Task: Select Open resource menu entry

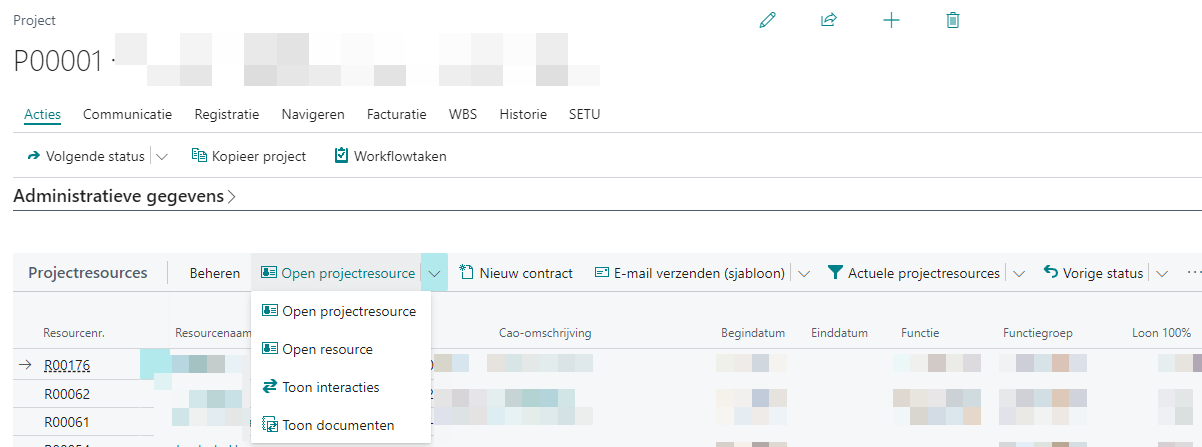Action: point(327,349)
